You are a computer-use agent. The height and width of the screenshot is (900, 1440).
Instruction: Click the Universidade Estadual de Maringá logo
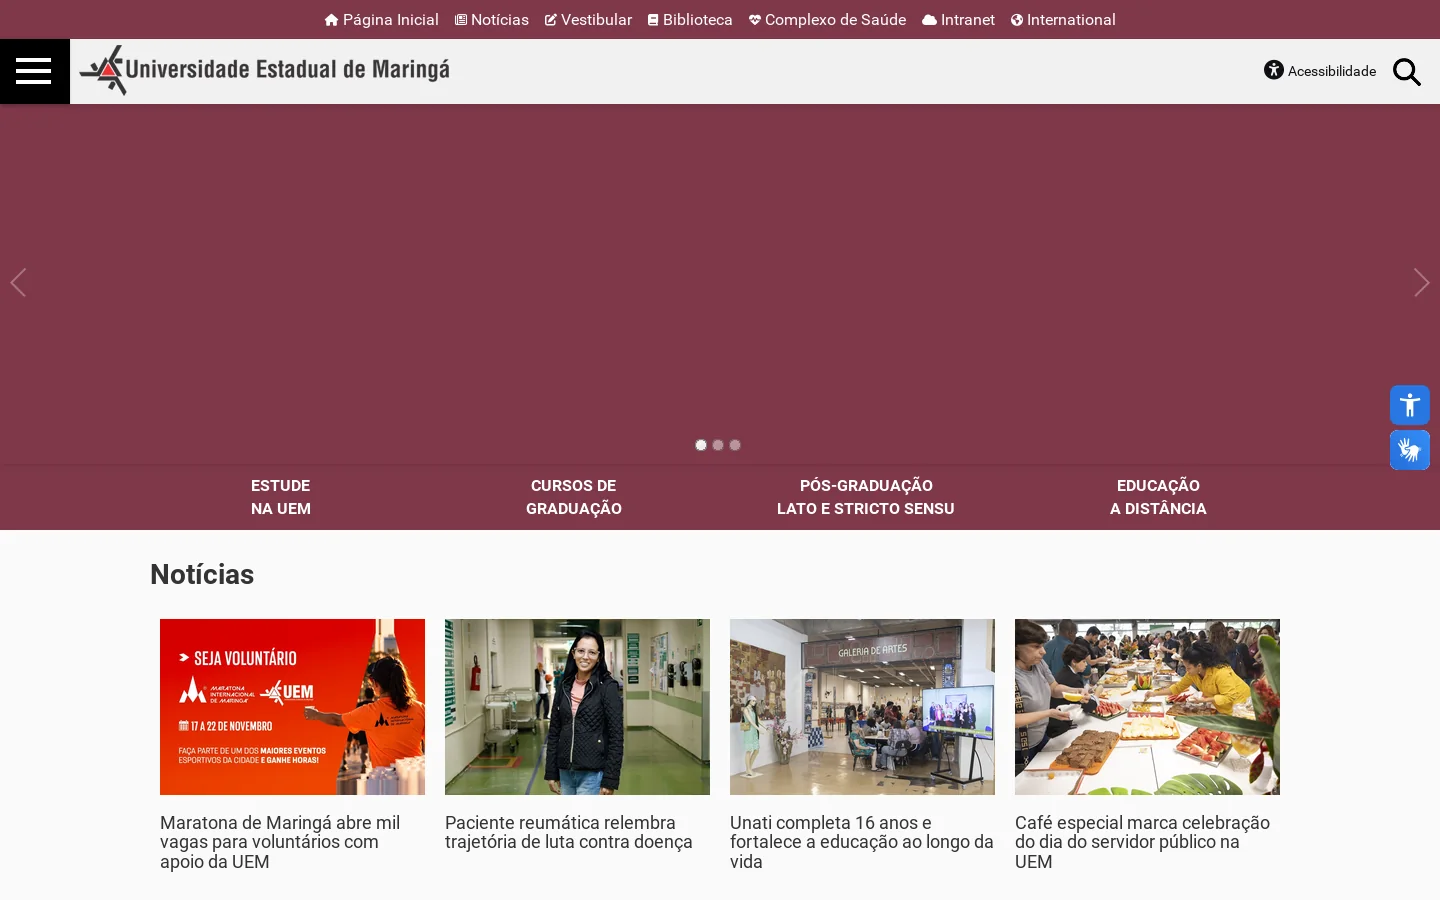click(x=265, y=70)
